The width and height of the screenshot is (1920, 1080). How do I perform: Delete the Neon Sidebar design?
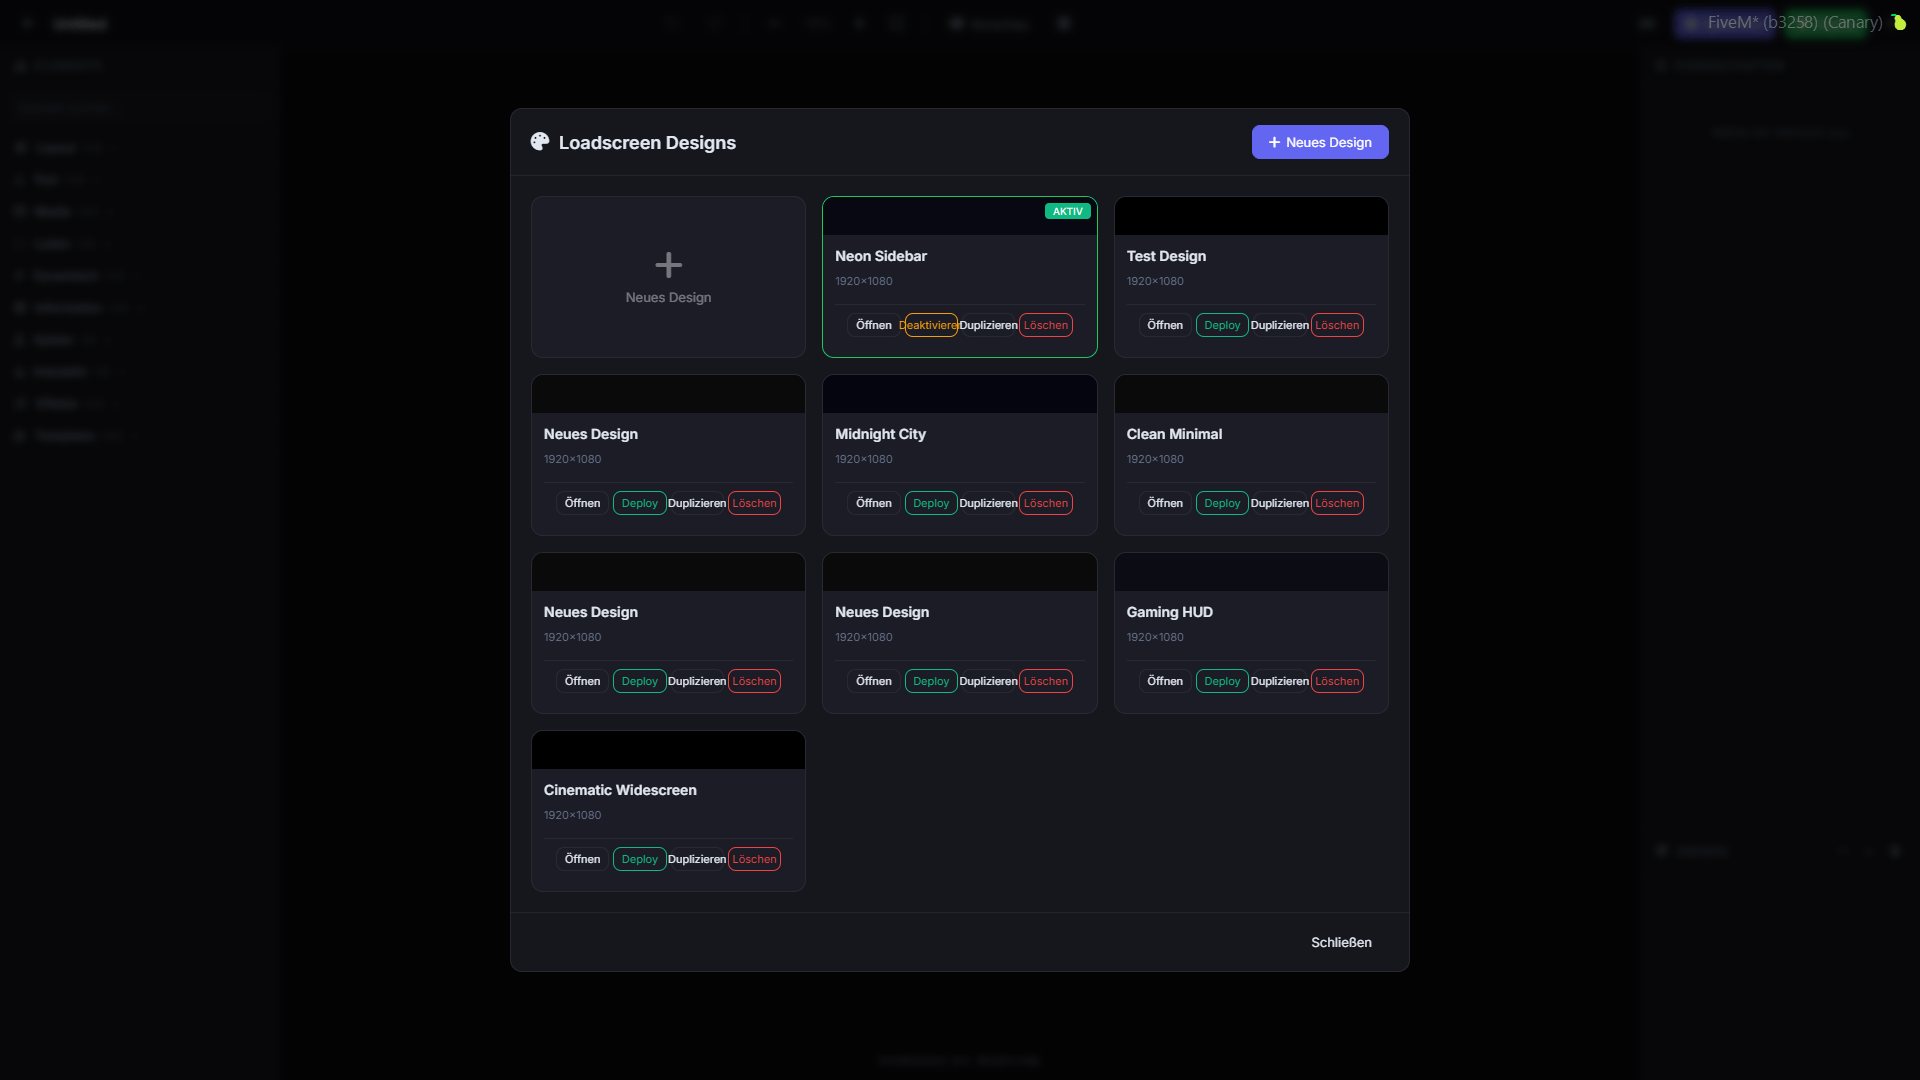1046,325
